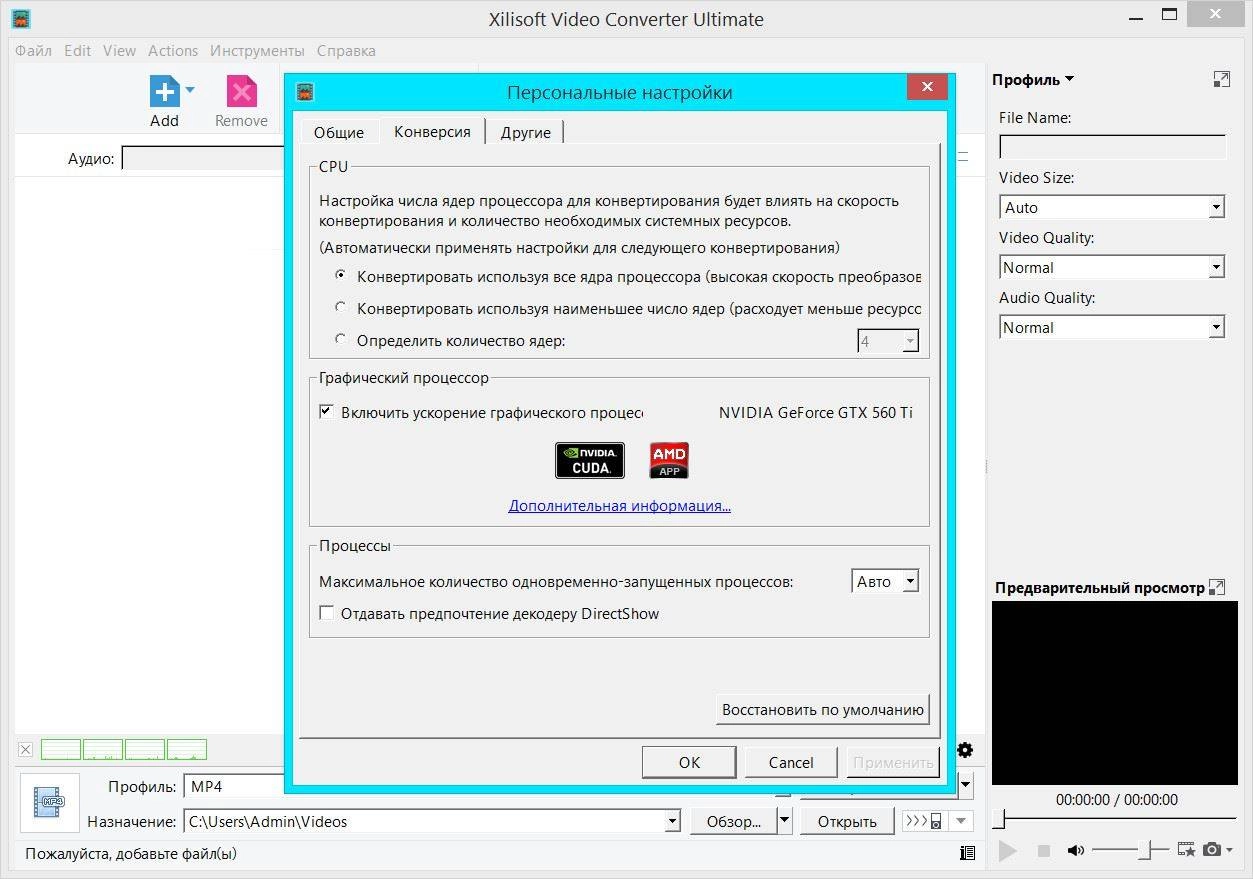Switch to the Другие tab
The width and height of the screenshot is (1253, 879).
point(526,132)
